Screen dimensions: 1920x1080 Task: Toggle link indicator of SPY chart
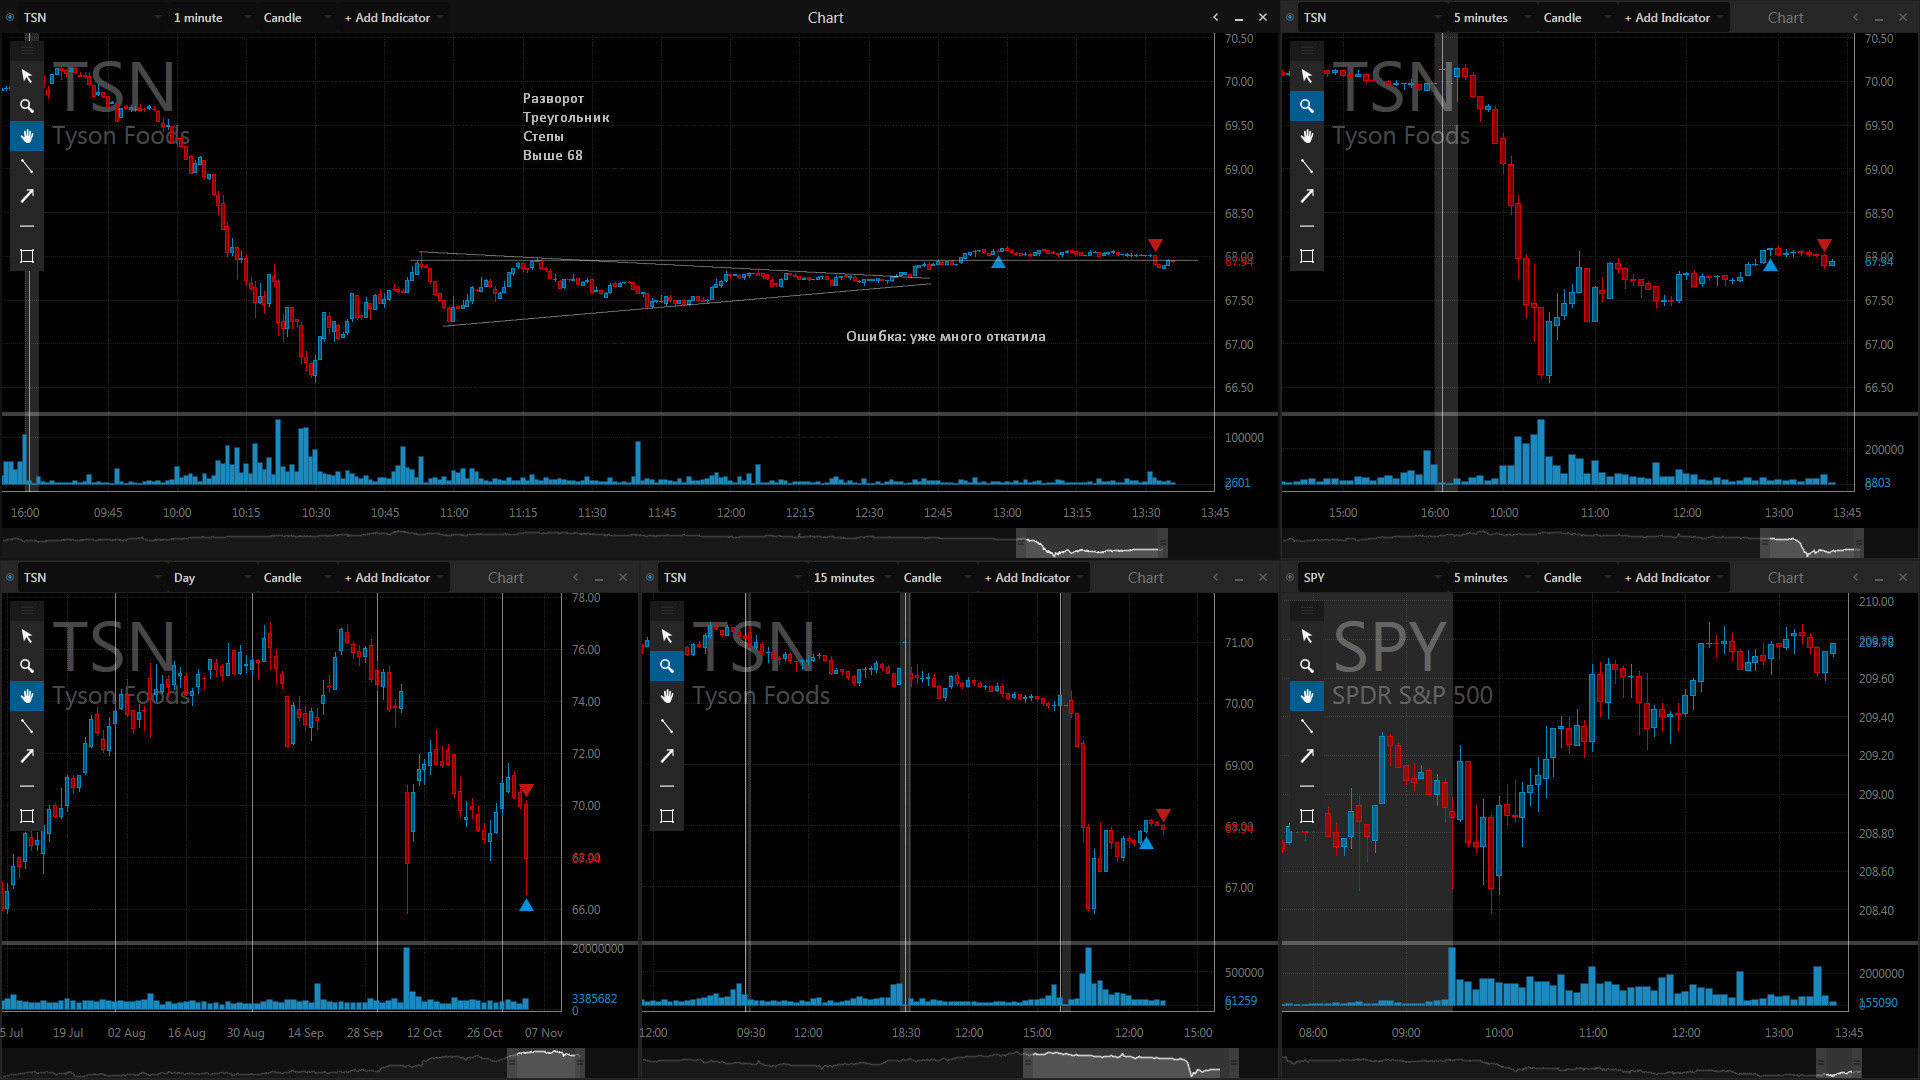pos(1290,577)
